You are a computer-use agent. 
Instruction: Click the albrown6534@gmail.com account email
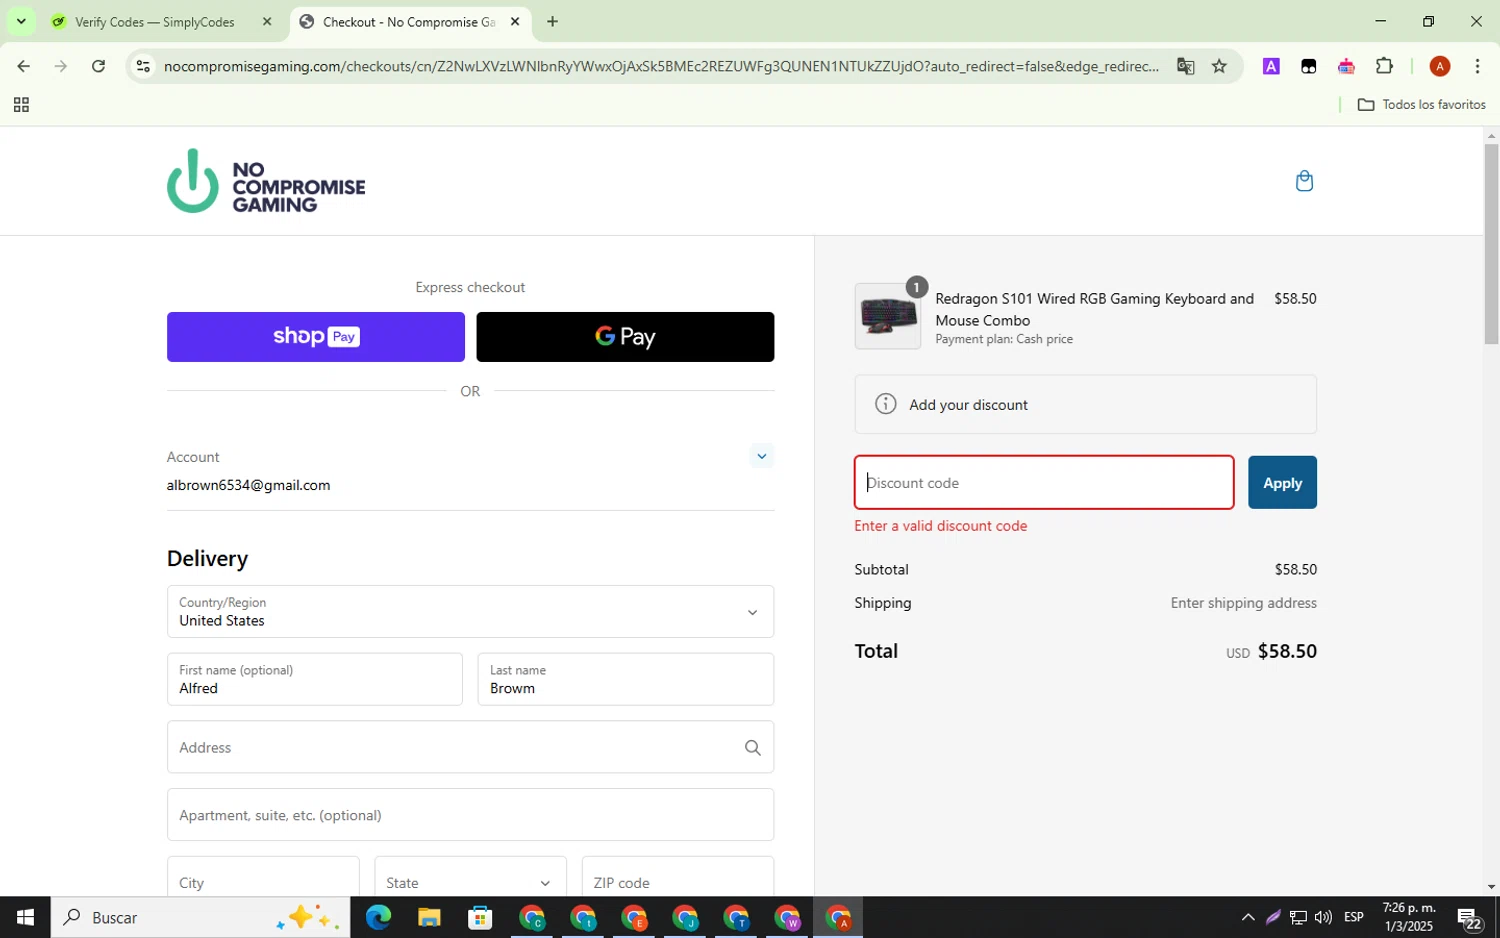tap(248, 485)
